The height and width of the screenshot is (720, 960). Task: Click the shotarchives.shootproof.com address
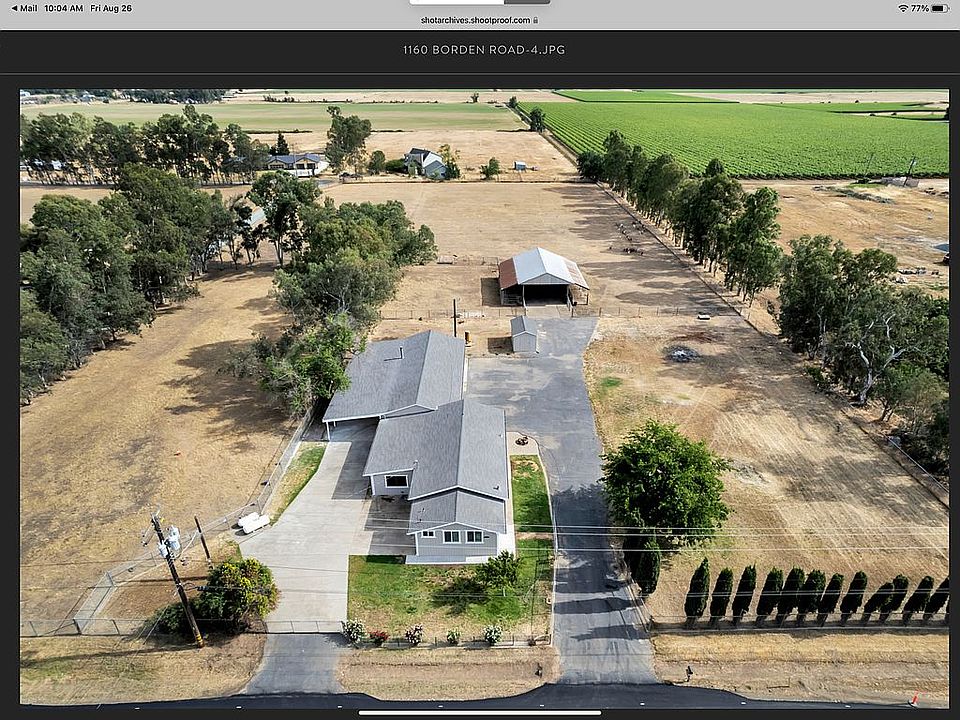pos(474,20)
